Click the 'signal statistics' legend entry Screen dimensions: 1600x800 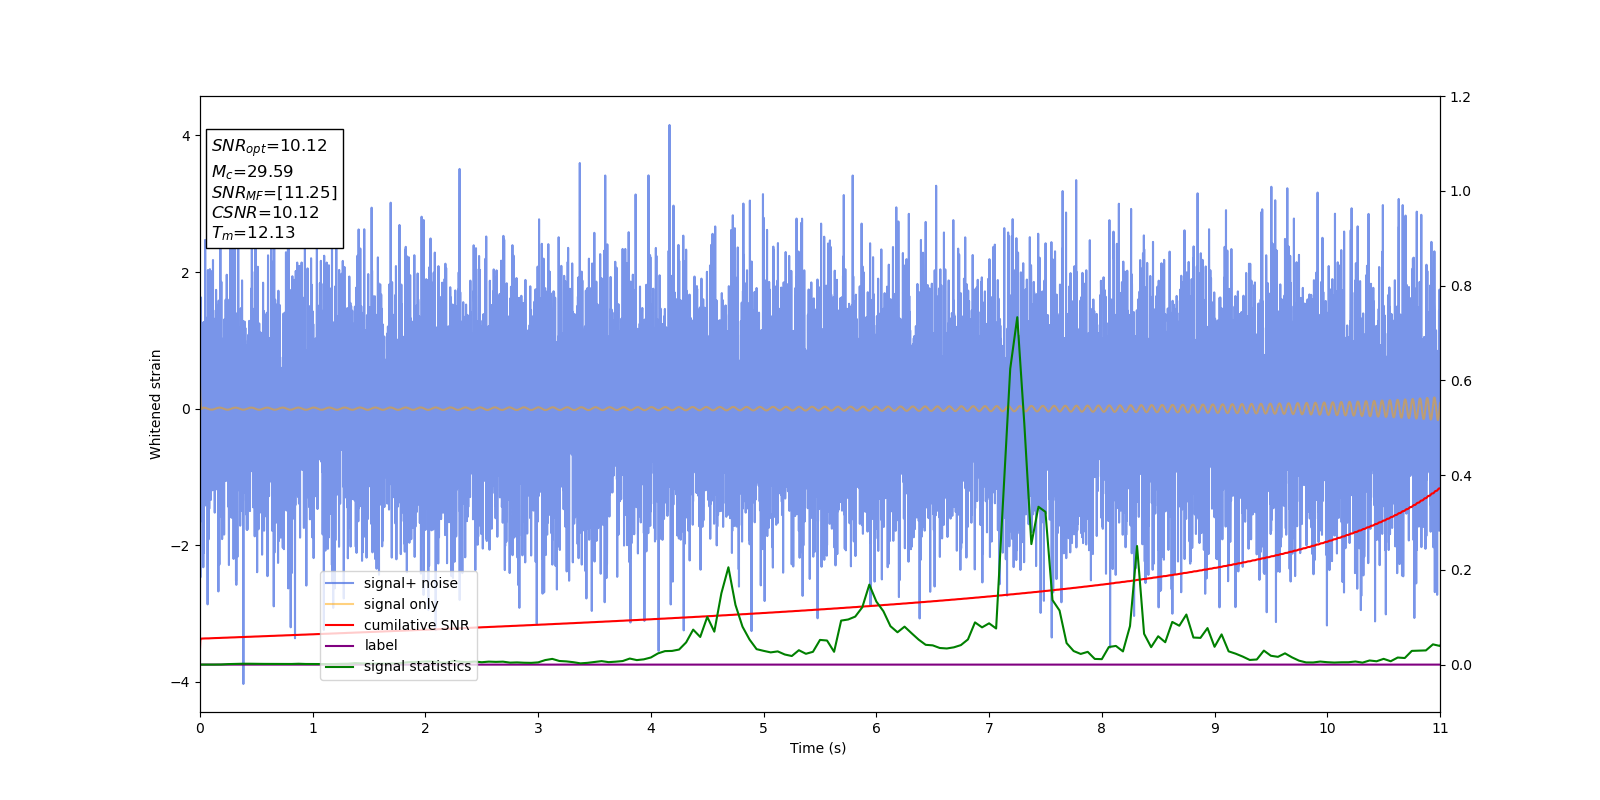point(398,666)
